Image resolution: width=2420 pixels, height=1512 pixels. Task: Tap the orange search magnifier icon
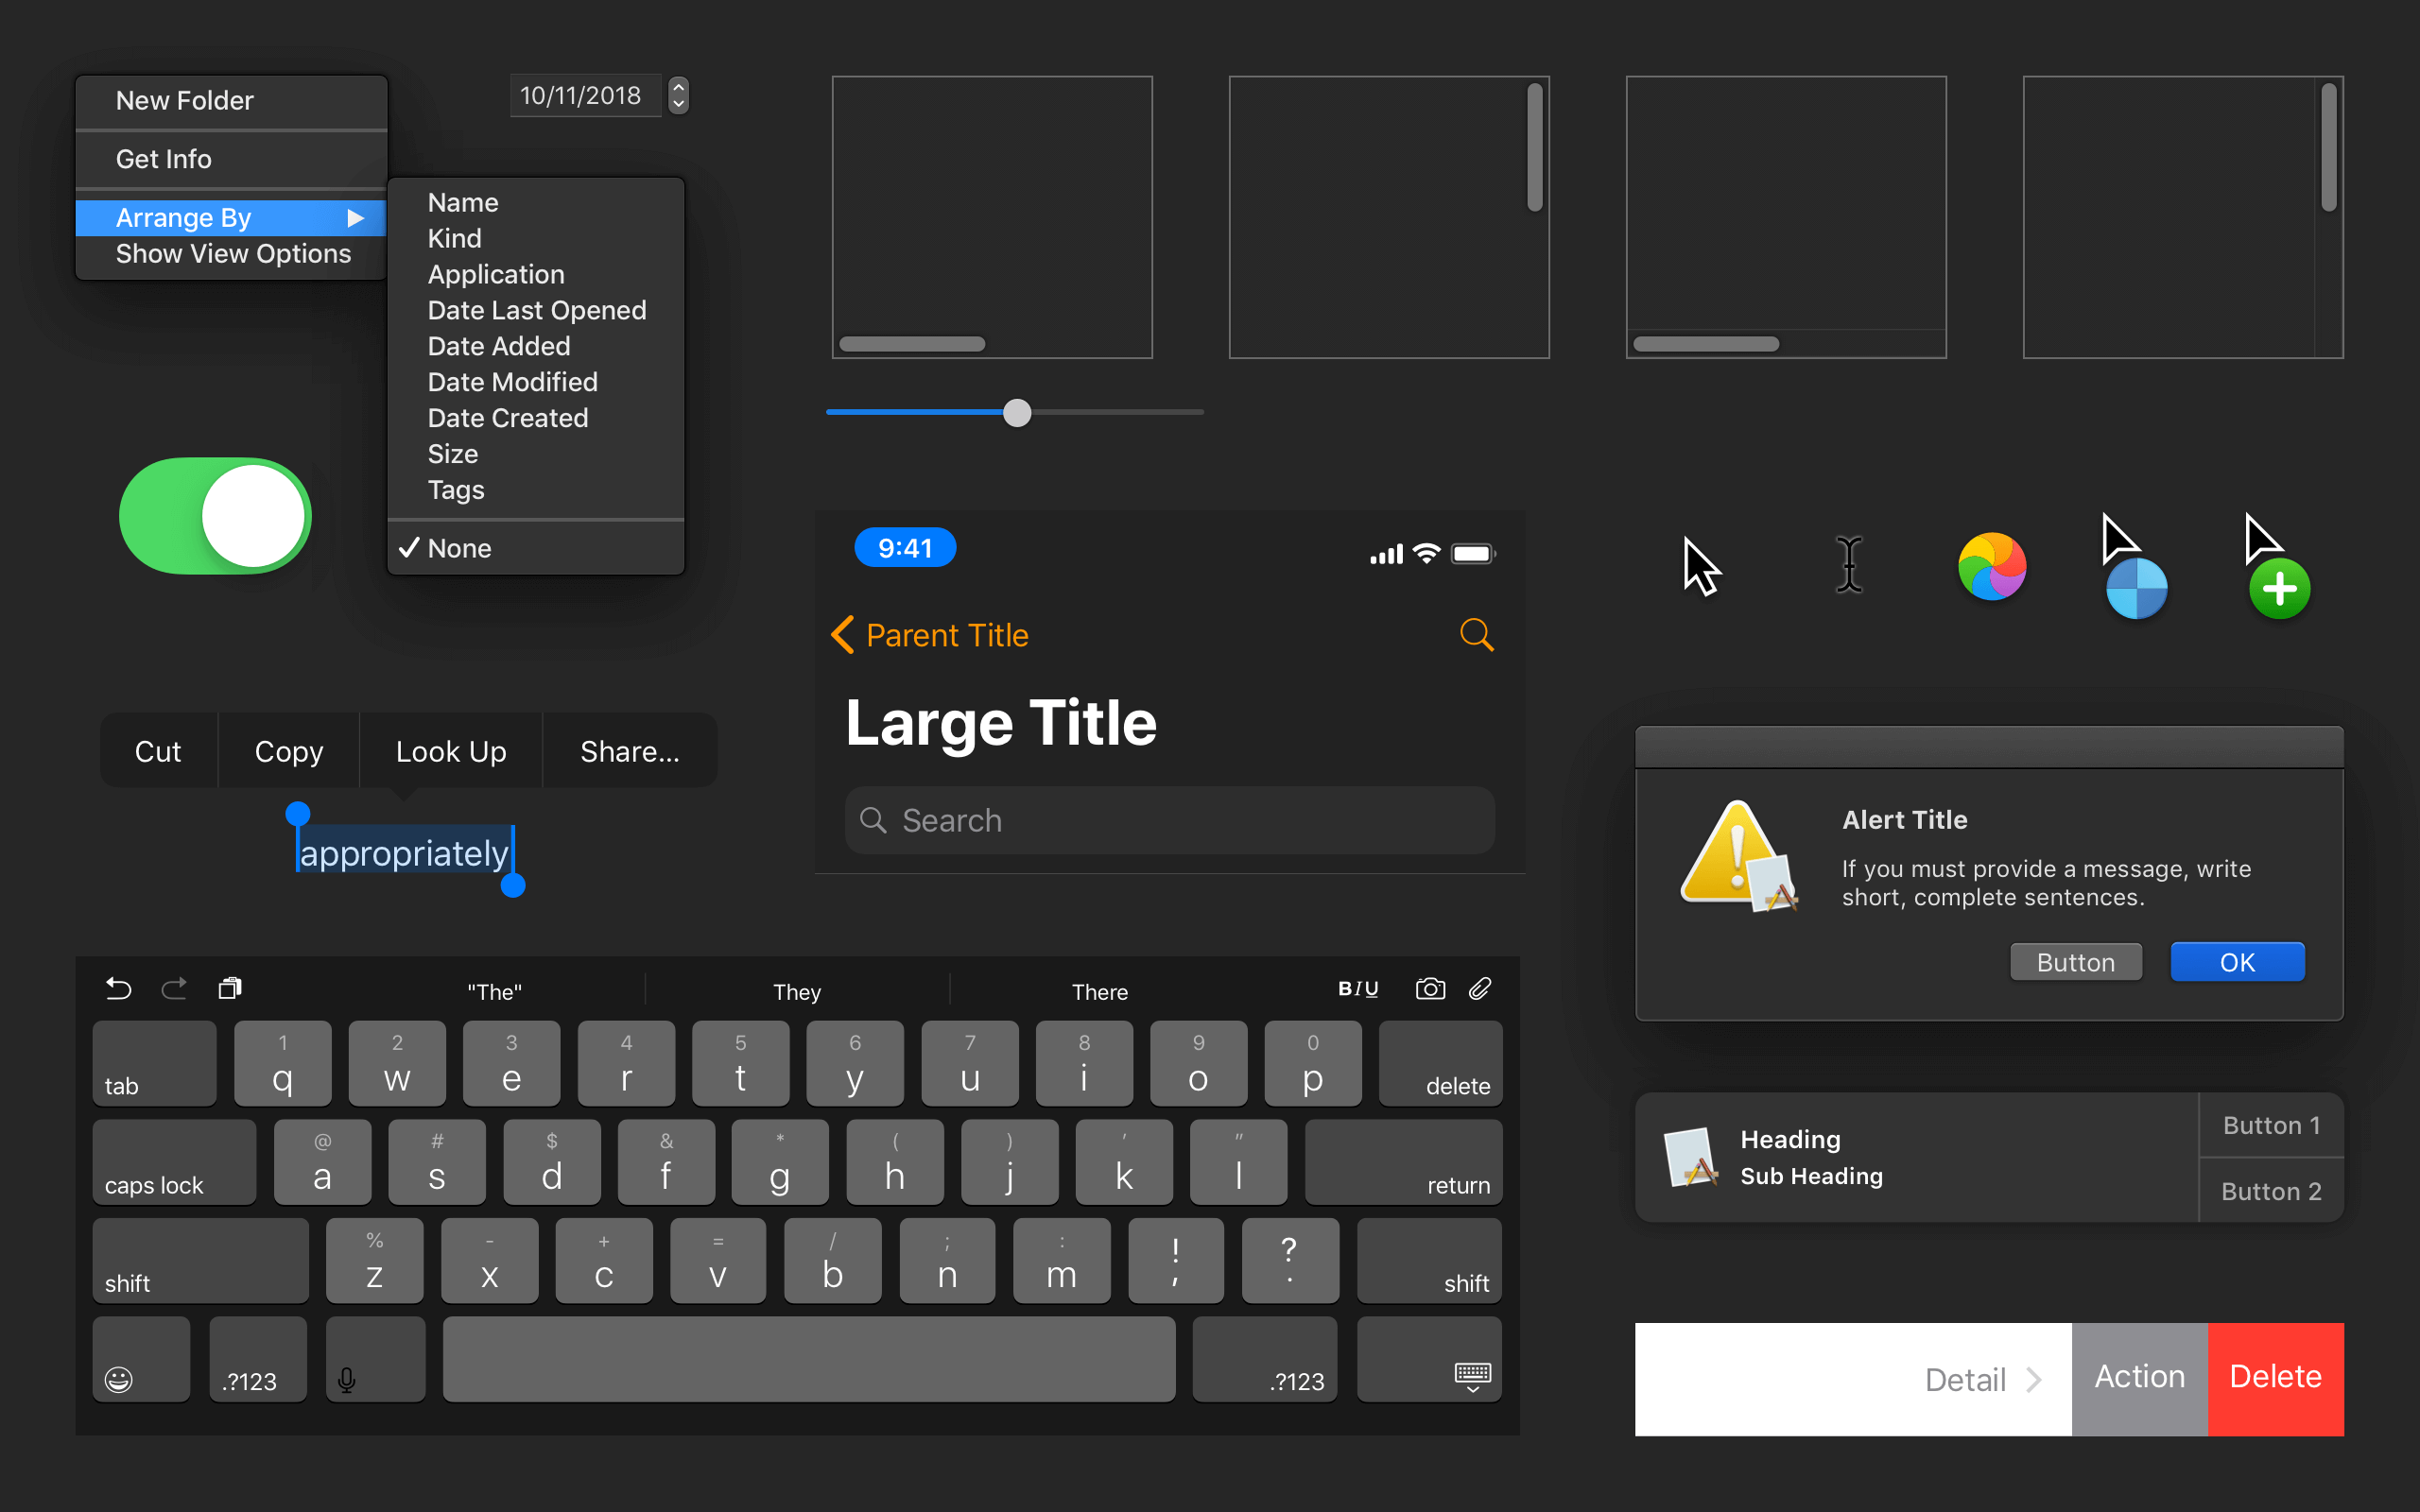click(x=1476, y=635)
